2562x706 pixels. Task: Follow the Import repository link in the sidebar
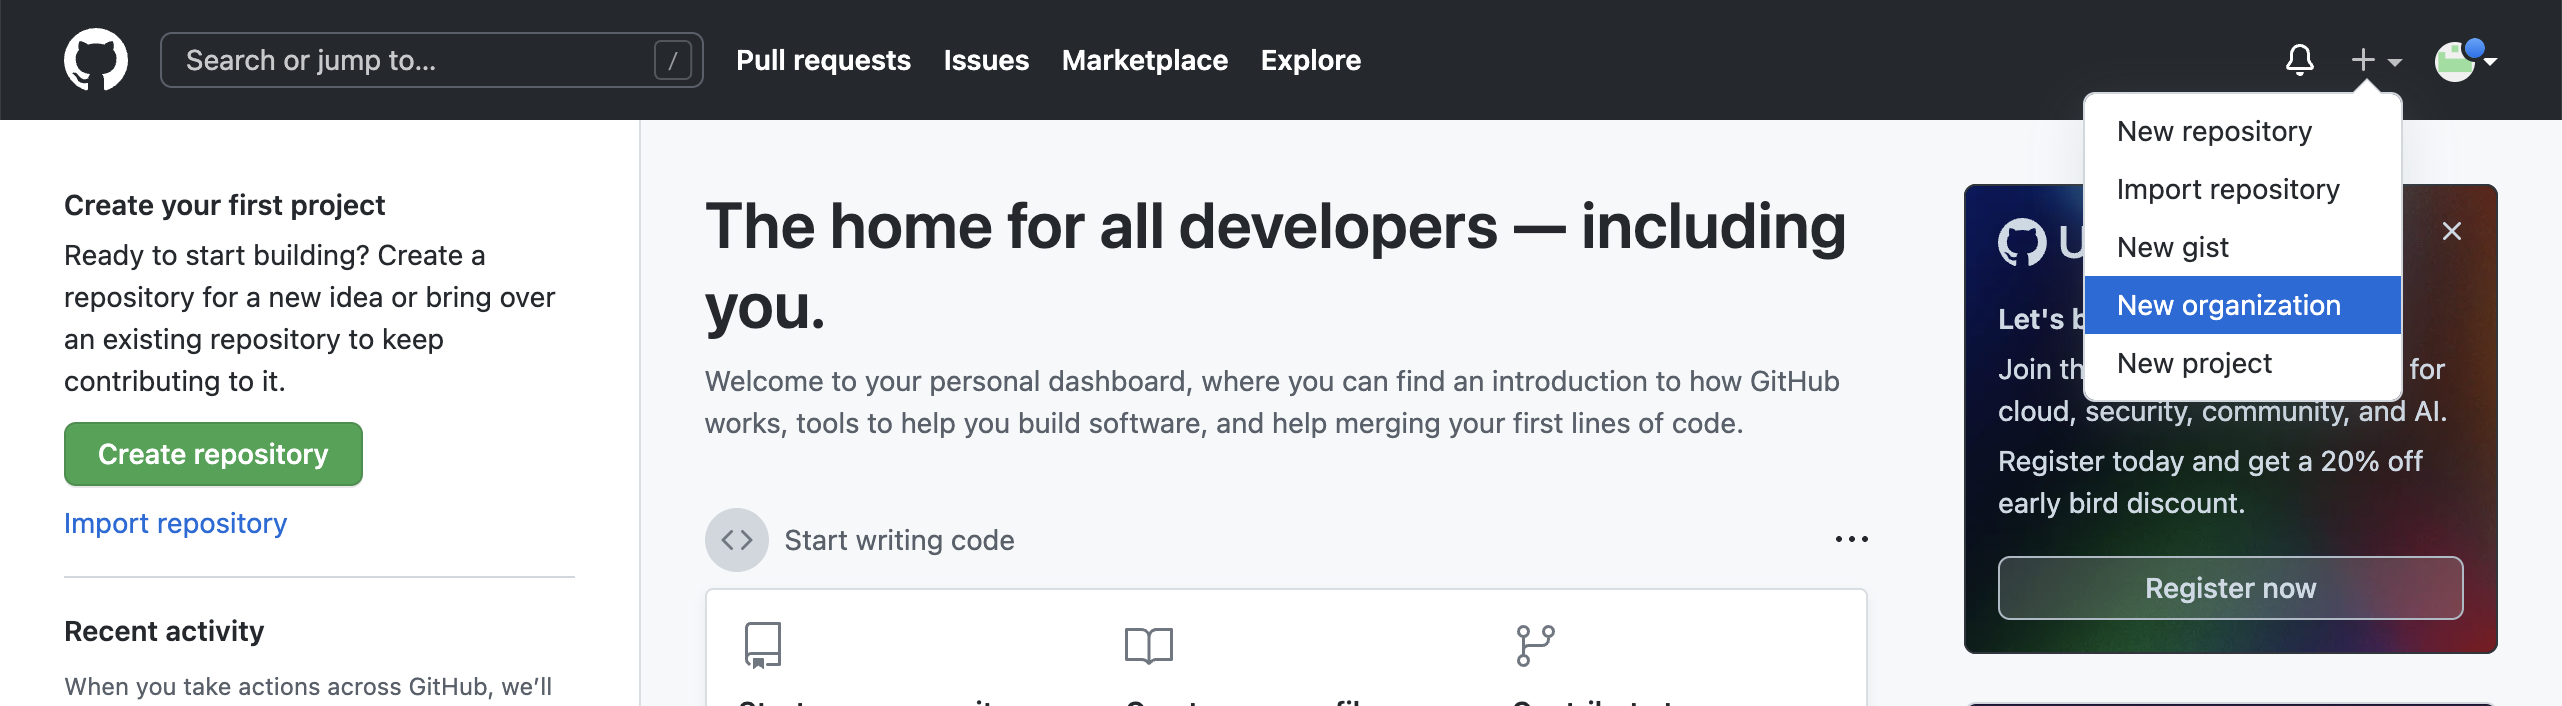click(175, 522)
